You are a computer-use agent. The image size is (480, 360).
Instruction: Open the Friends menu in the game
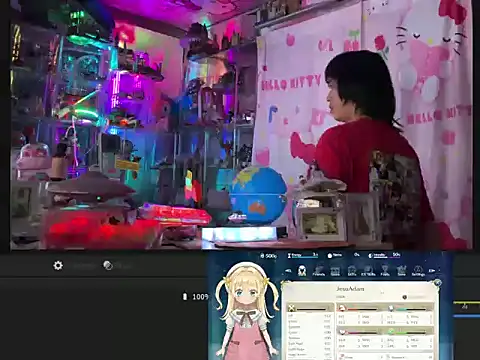(x=319, y=271)
